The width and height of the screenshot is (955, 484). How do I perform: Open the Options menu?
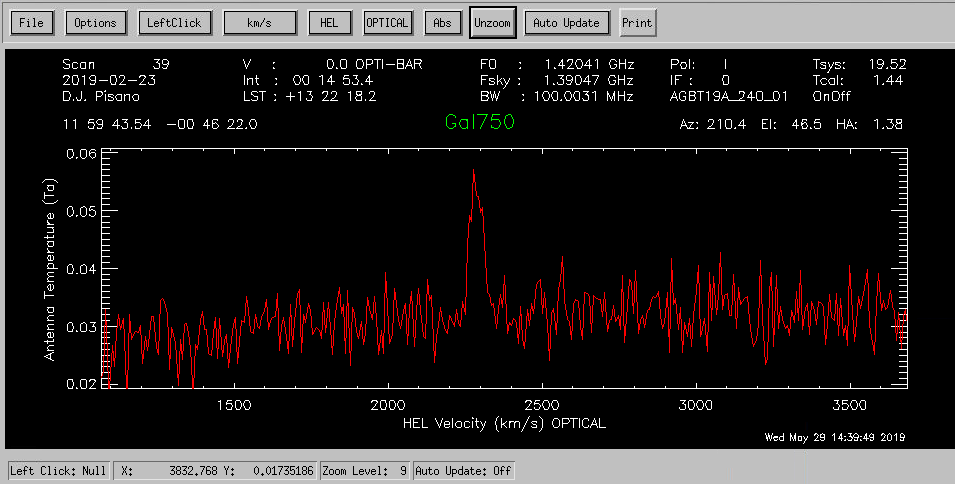point(96,23)
